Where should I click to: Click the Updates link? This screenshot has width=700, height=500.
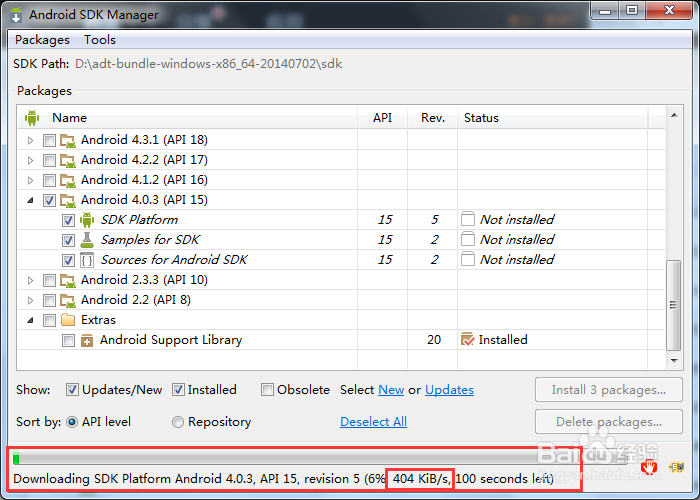pyautogui.click(x=449, y=390)
